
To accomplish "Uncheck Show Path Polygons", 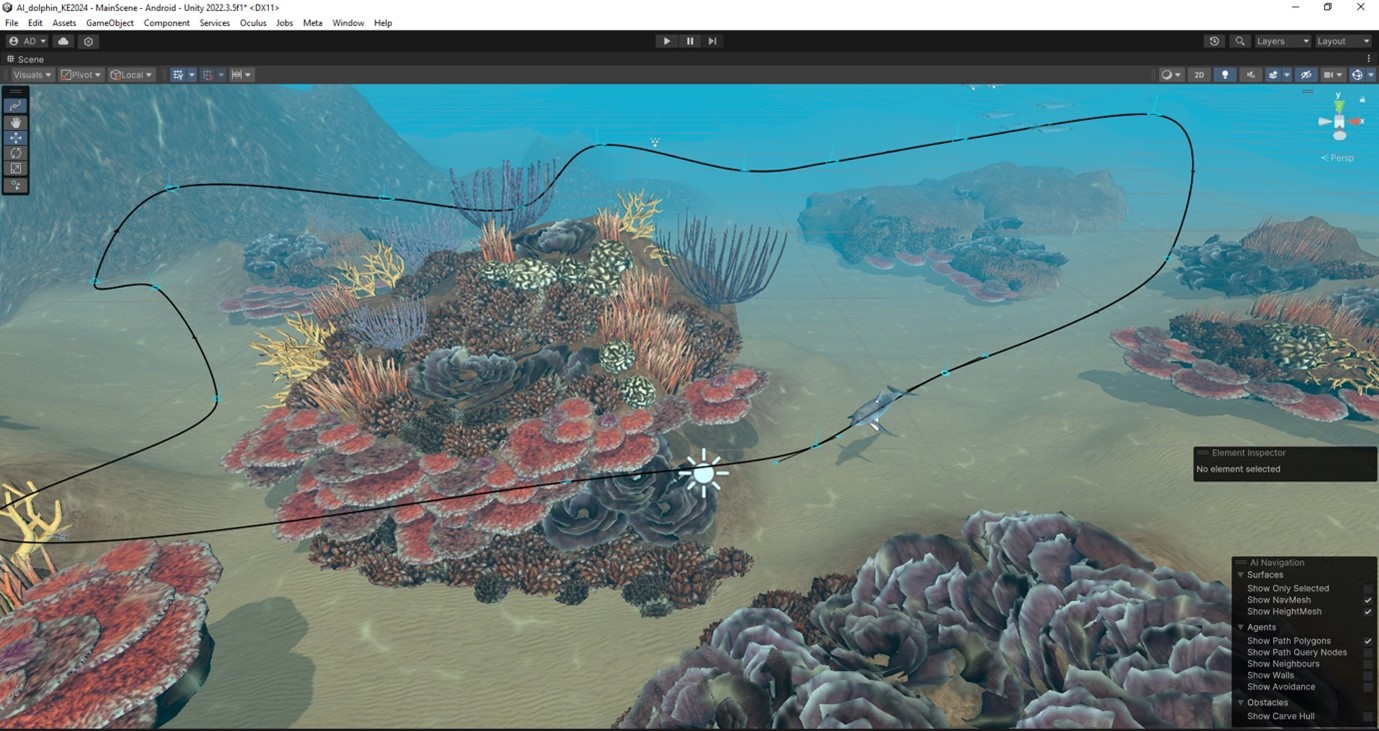I will coord(1368,641).
